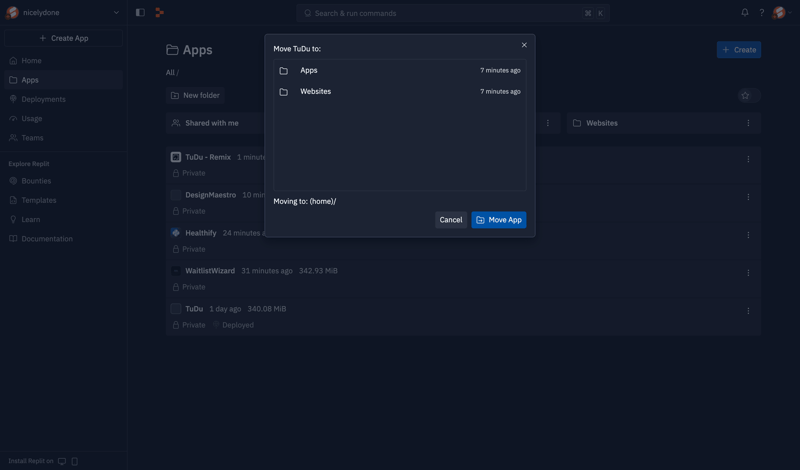The width and height of the screenshot is (800, 470).
Task: Open Websites folder options menu
Action: 748,123
